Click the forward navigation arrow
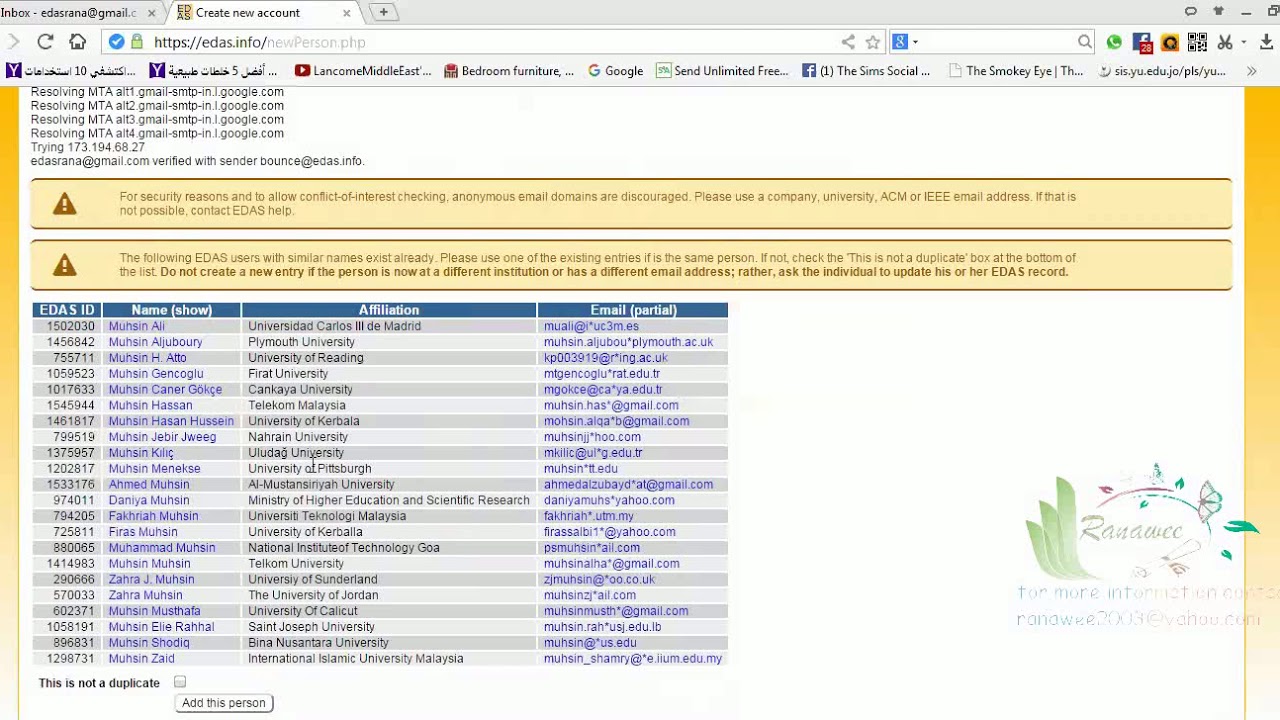Image resolution: width=1280 pixels, height=720 pixels. click(x=13, y=42)
